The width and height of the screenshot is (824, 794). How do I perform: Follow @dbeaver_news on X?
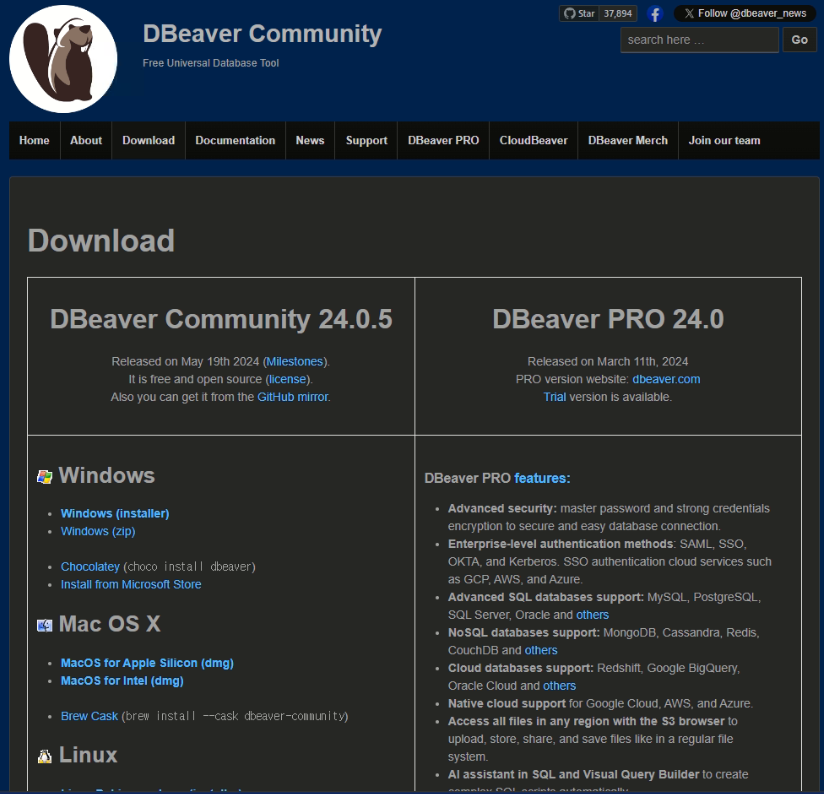click(745, 14)
